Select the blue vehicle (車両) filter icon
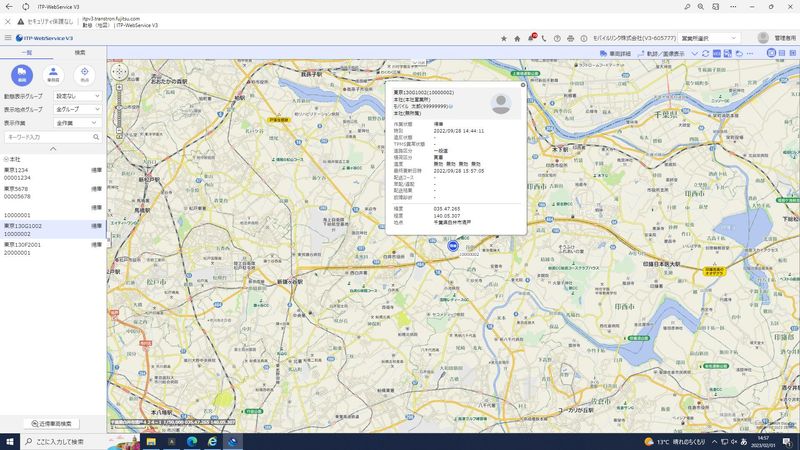The height and width of the screenshot is (450, 800). pos(22,74)
